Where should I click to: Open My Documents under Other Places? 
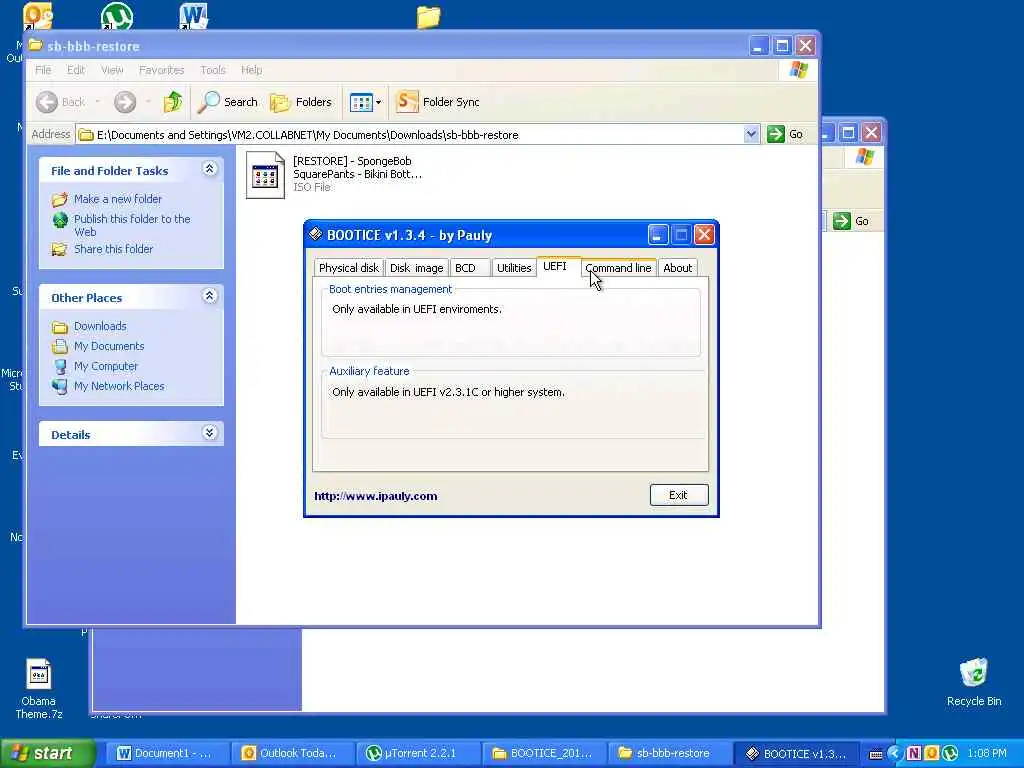coord(108,346)
